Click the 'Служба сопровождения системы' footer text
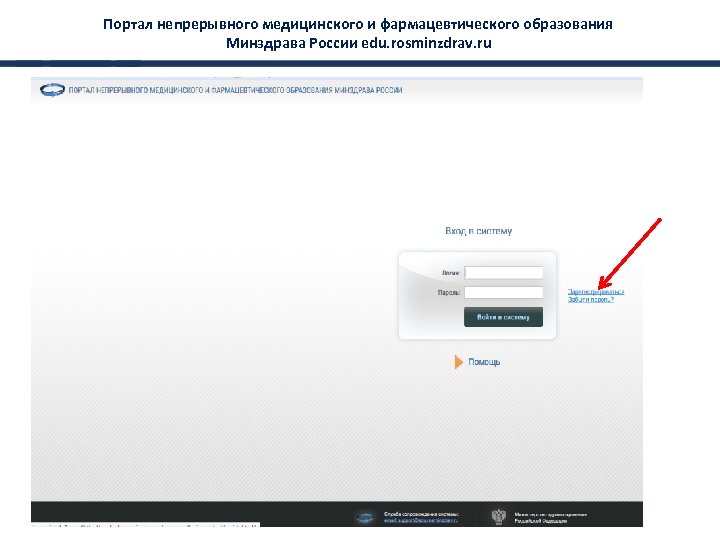Viewport: 720px width, 540px height. click(422, 514)
